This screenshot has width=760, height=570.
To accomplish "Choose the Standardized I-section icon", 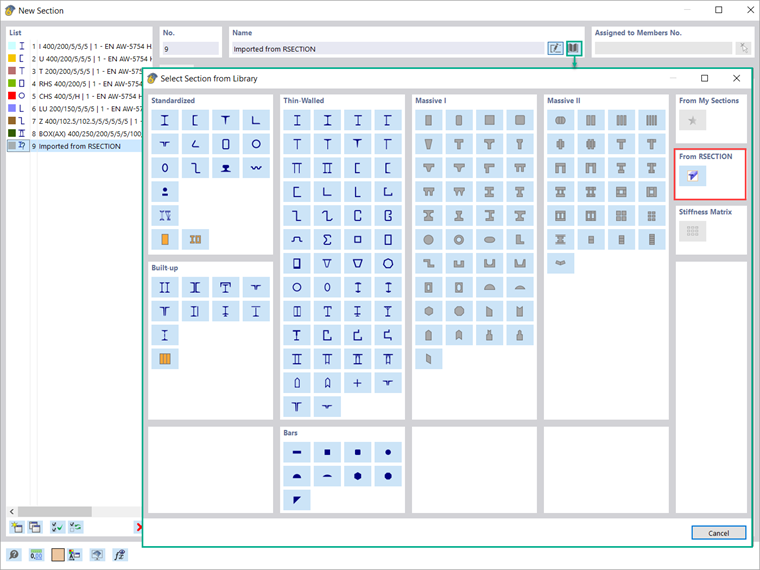I will 165,120.
